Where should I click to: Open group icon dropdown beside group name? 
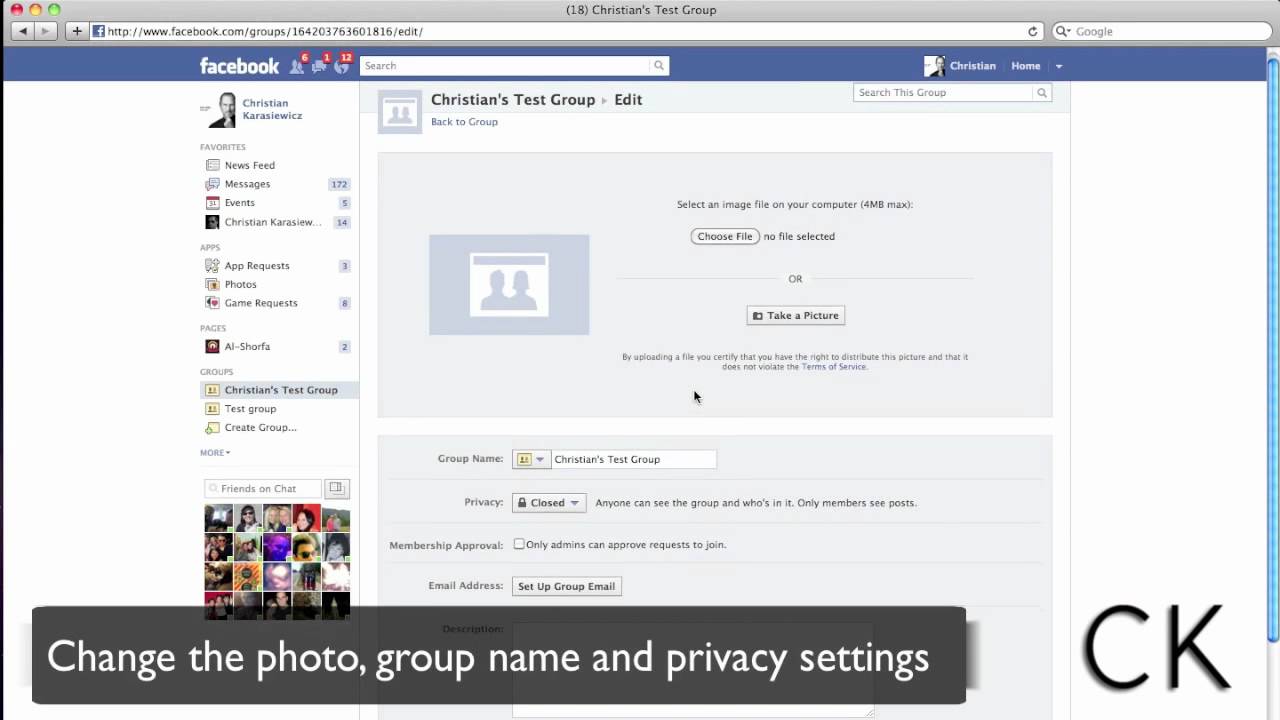point(531,459)
